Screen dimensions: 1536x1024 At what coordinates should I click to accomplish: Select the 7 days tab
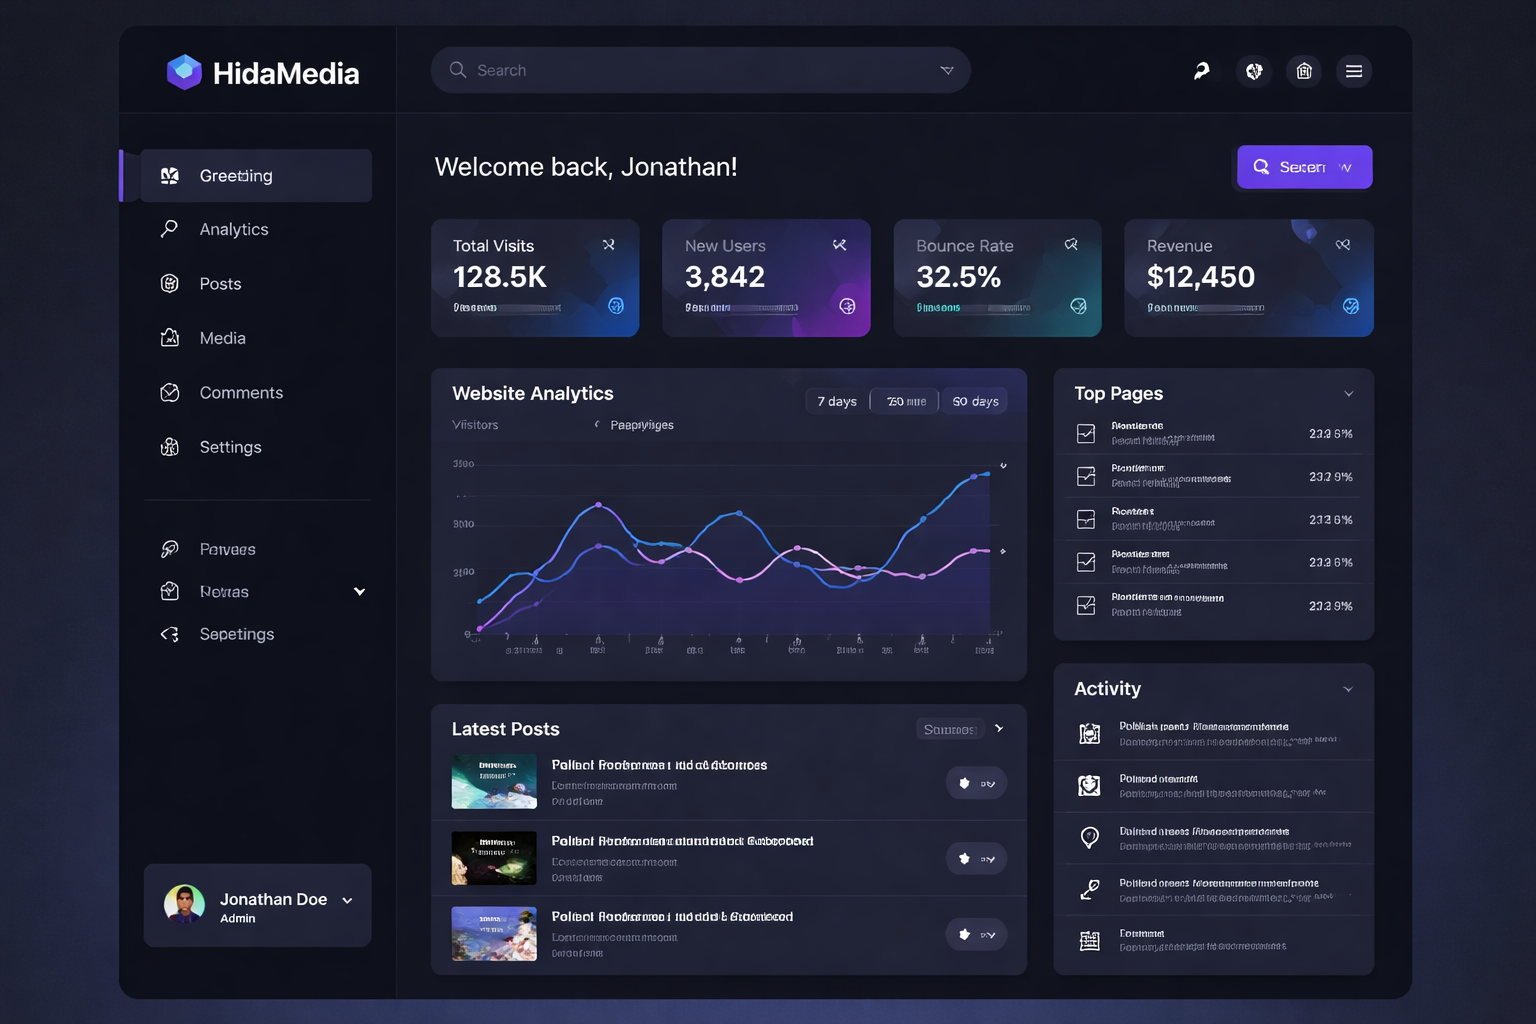pos(836,400)
